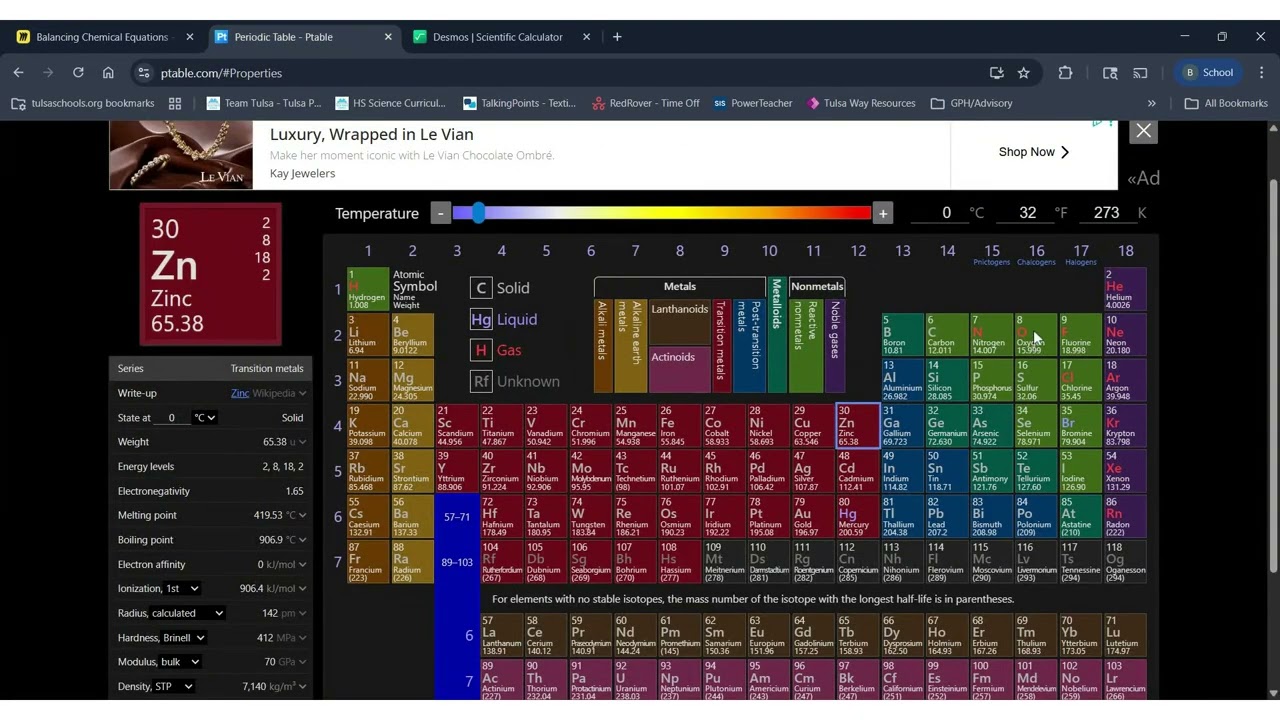Image resolution: width=1280 pixels, height=720 pixels.
Task: Select the group 18 column header
Action: pos(1126,251)
